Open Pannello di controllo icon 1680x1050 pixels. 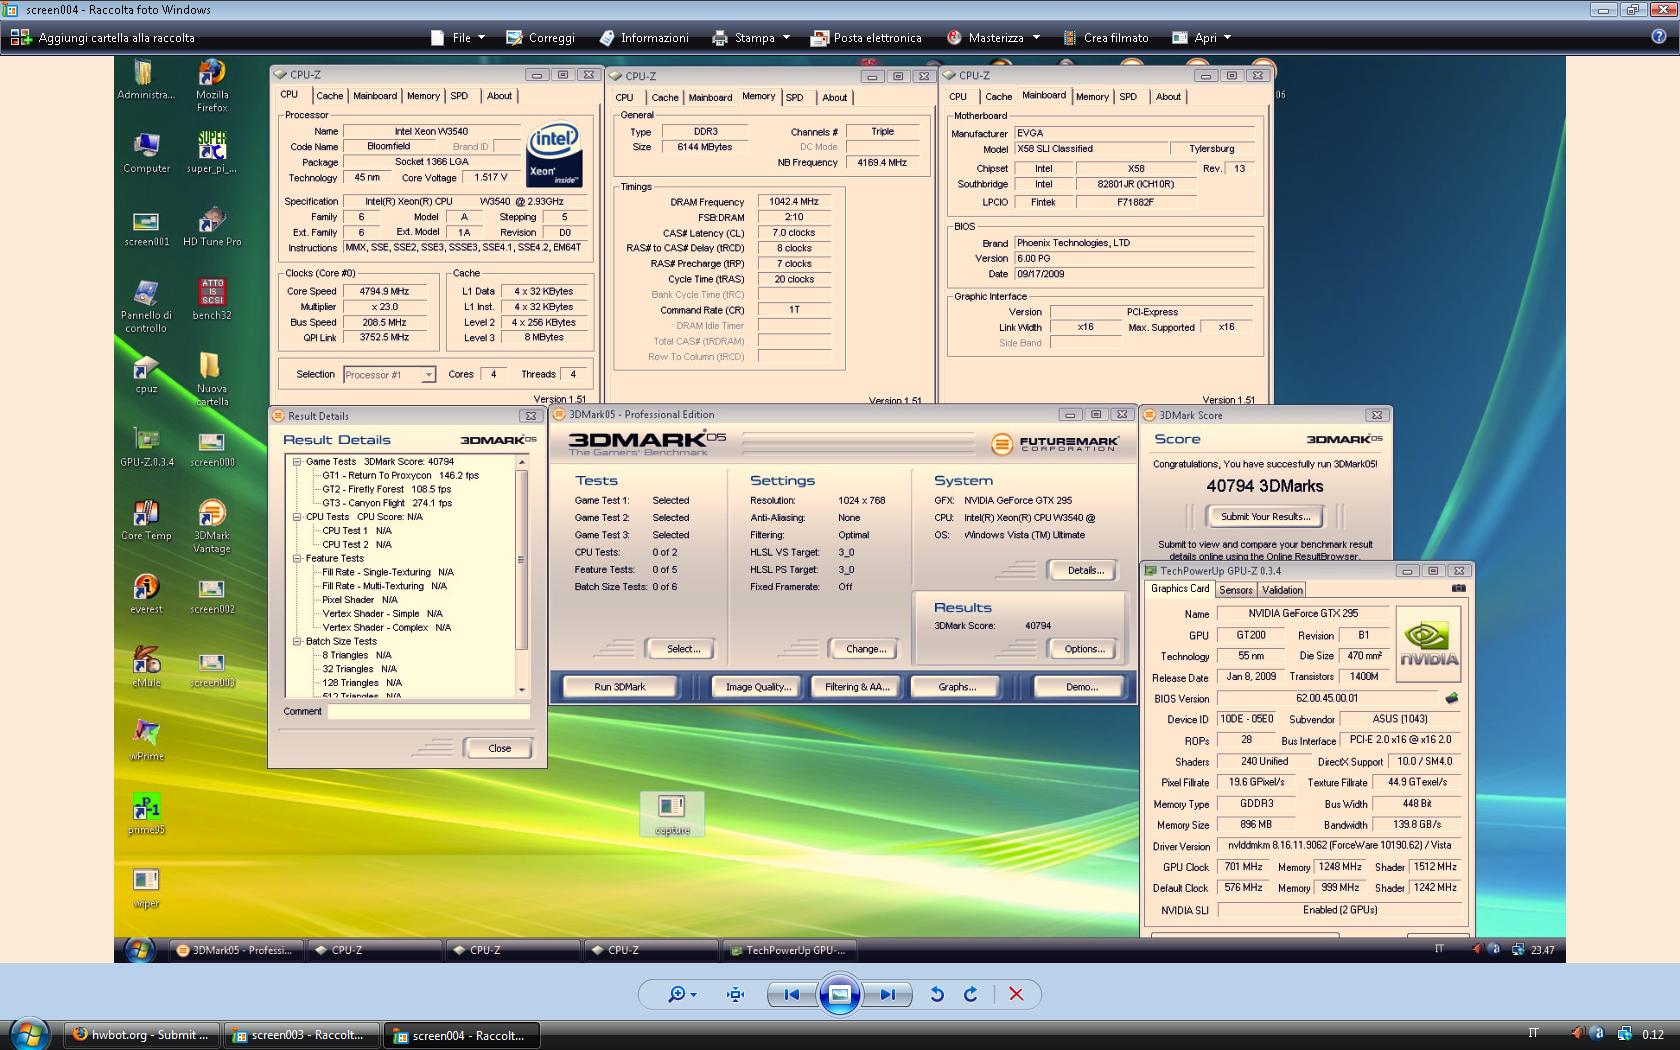coord(146,306)
